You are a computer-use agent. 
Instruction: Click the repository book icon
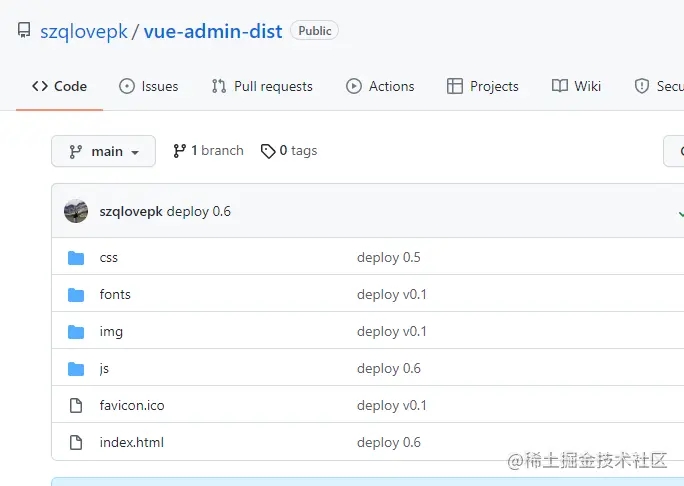click(x=24, y=31)
